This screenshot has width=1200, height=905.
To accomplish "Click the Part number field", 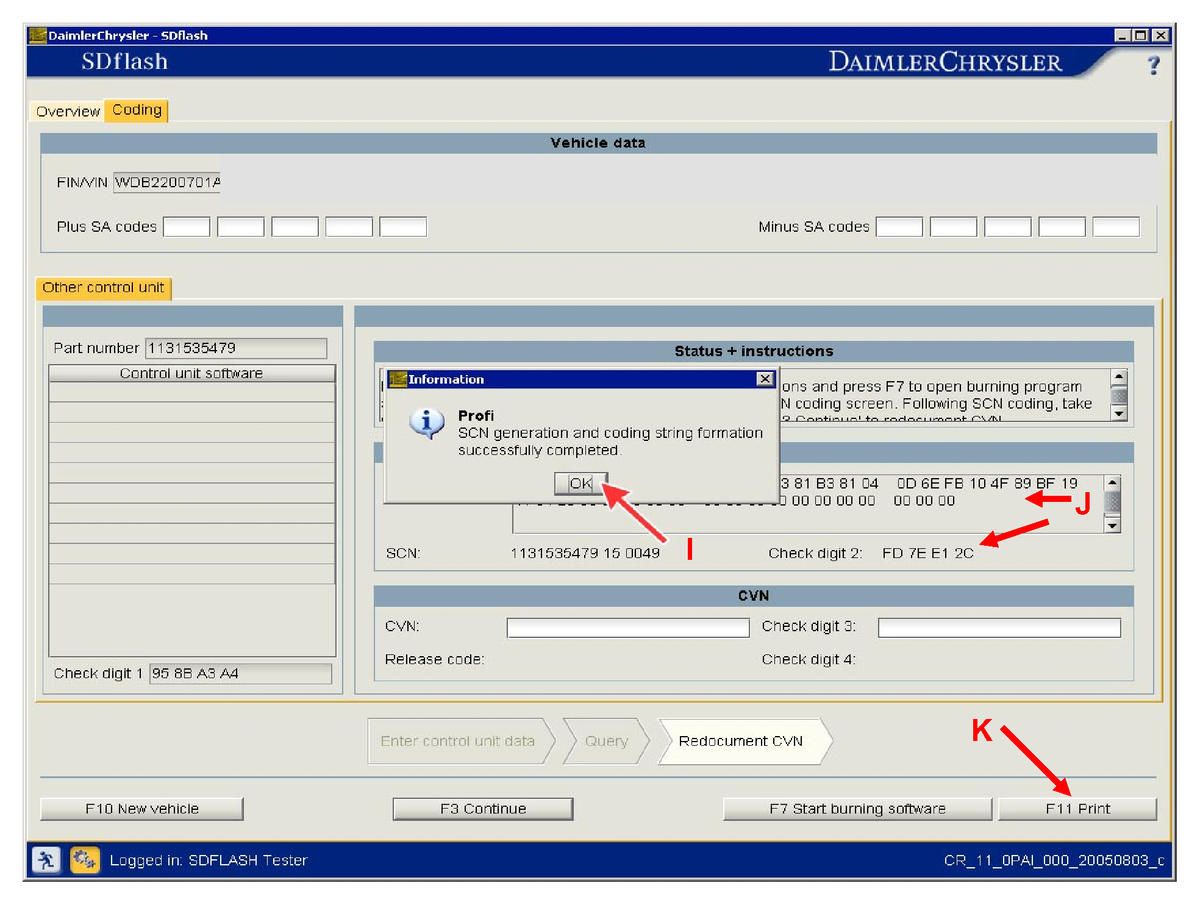I will click(235, 348).
